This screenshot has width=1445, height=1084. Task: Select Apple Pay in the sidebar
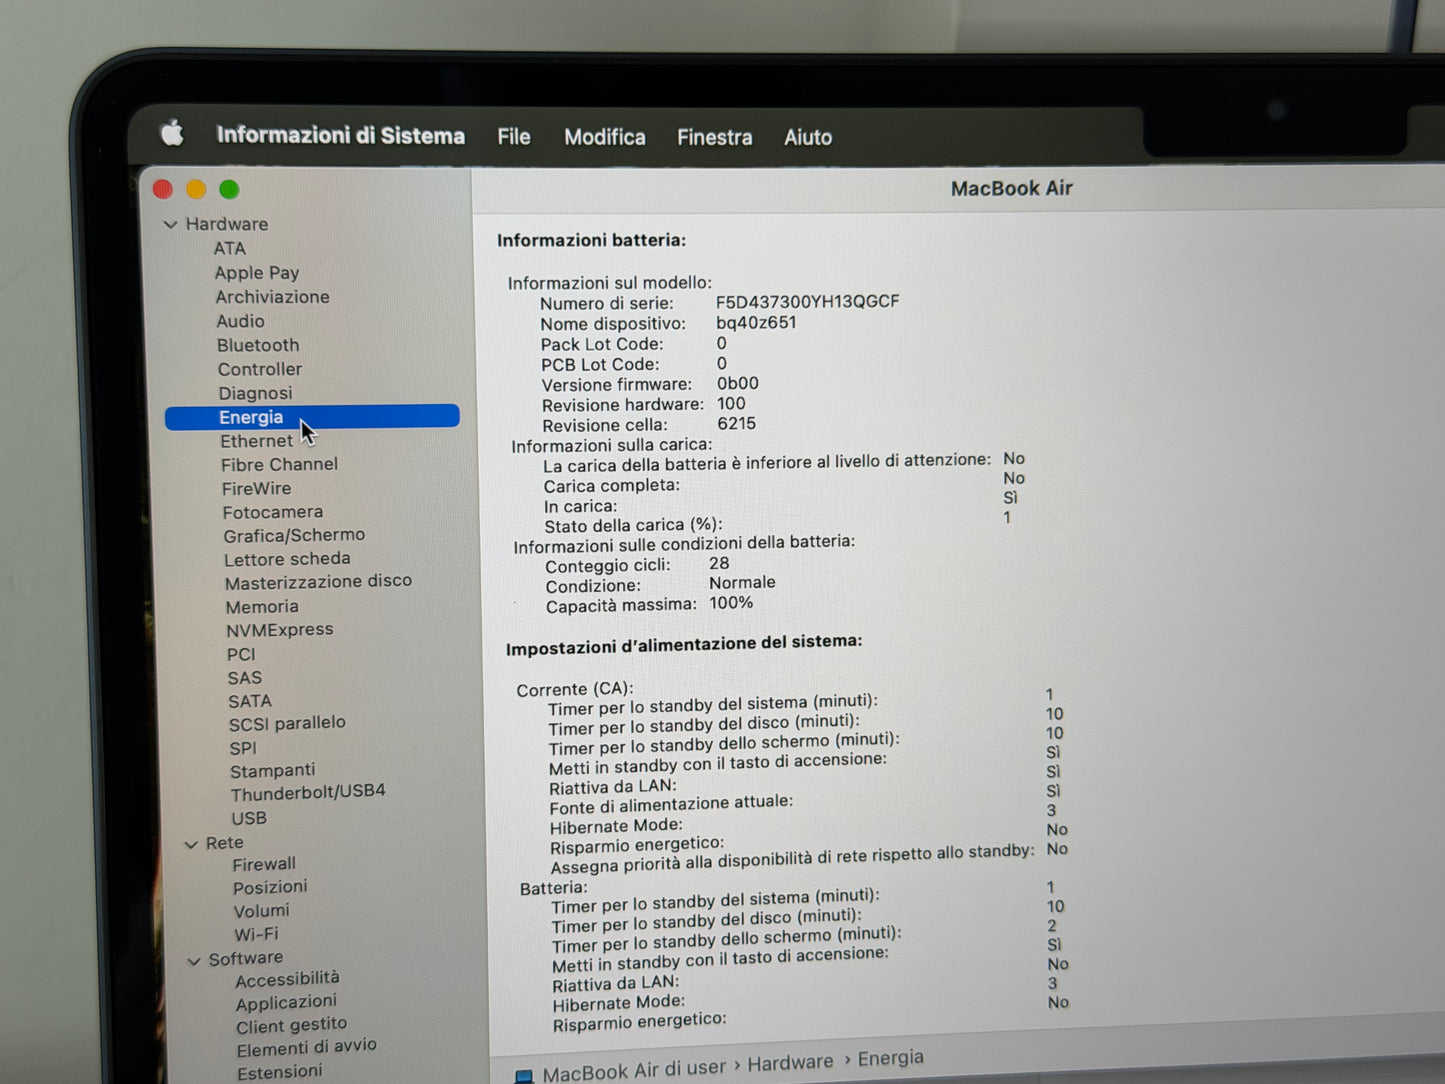257,272
